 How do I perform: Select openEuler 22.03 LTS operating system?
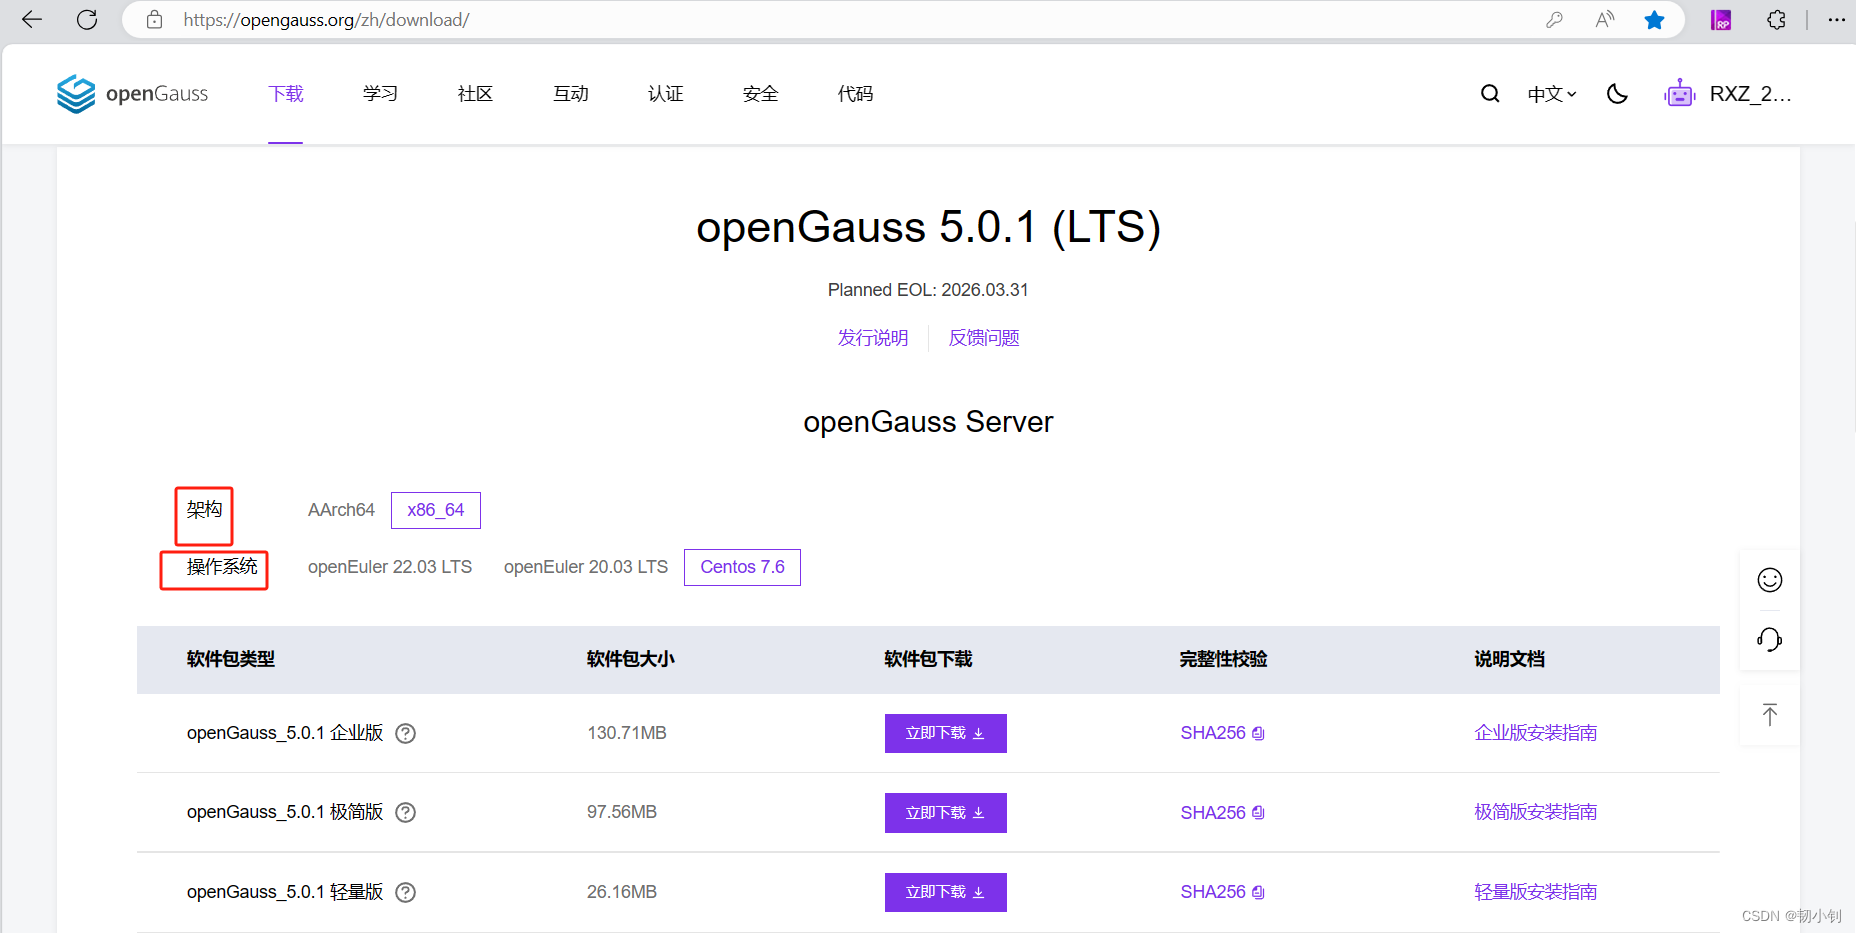click(390, 566)
